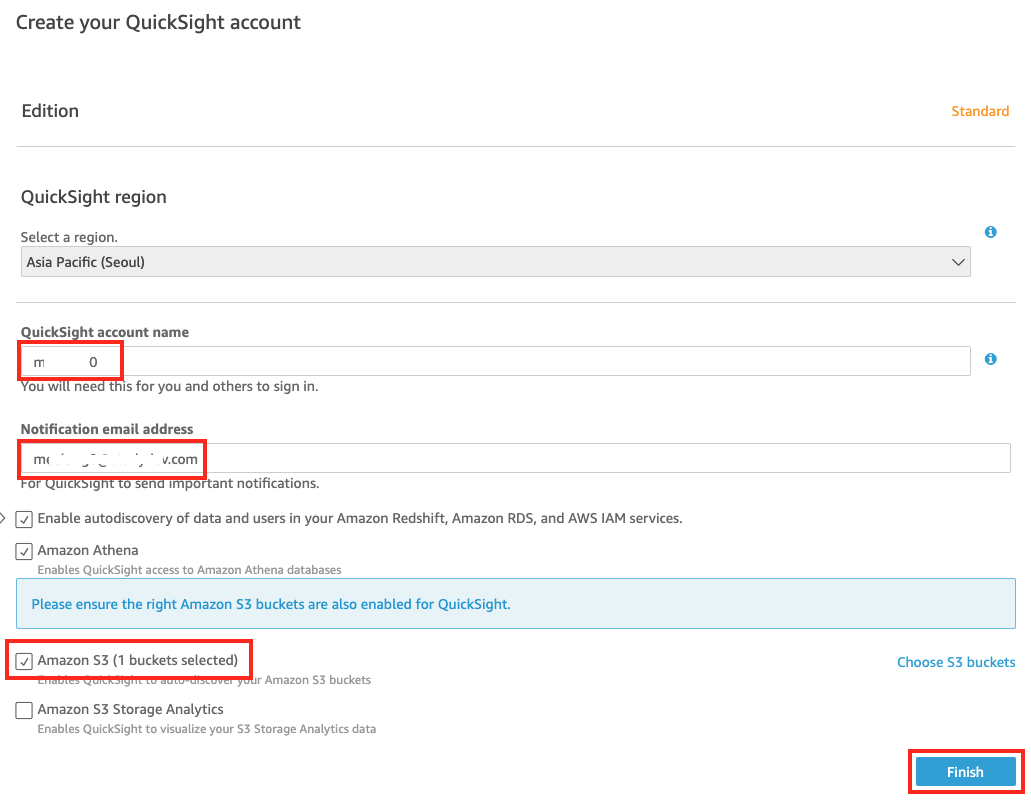This screenshot has width=1031, height=801.
Task: Click the orange Standard edition label
Action: (x=979, y=111)
